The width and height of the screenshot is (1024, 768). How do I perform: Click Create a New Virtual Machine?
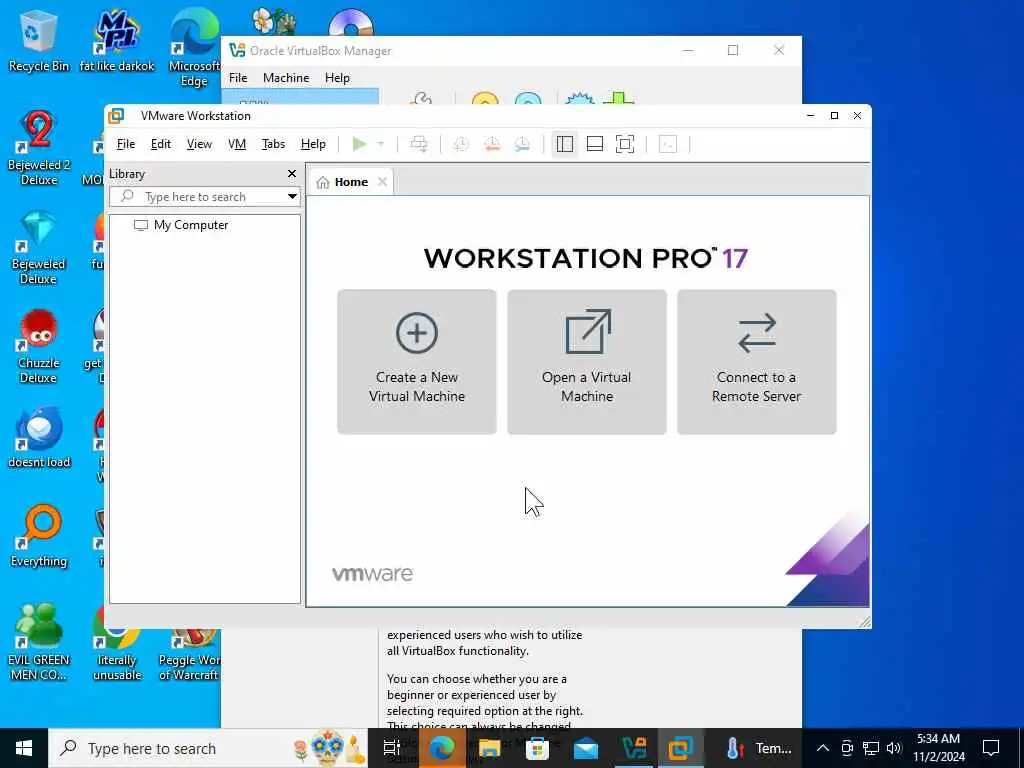pos(417,362)
